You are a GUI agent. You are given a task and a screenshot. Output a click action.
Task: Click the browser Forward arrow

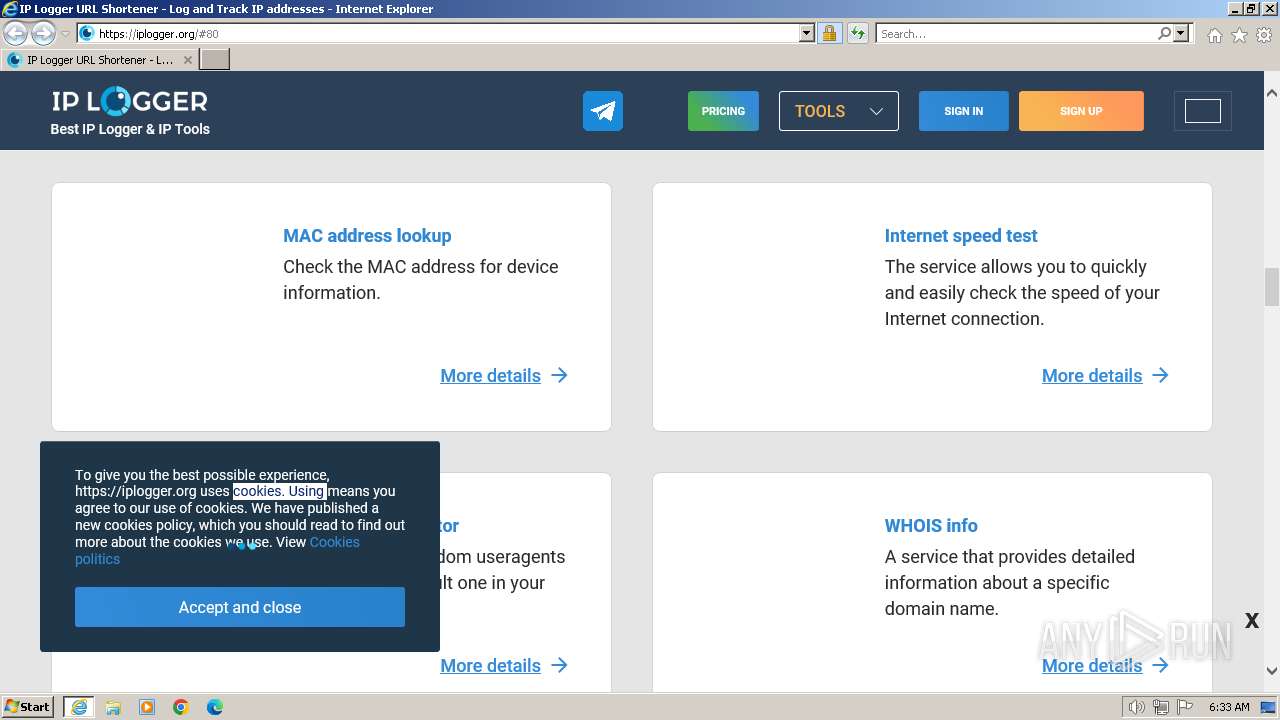tap(43, 33)
